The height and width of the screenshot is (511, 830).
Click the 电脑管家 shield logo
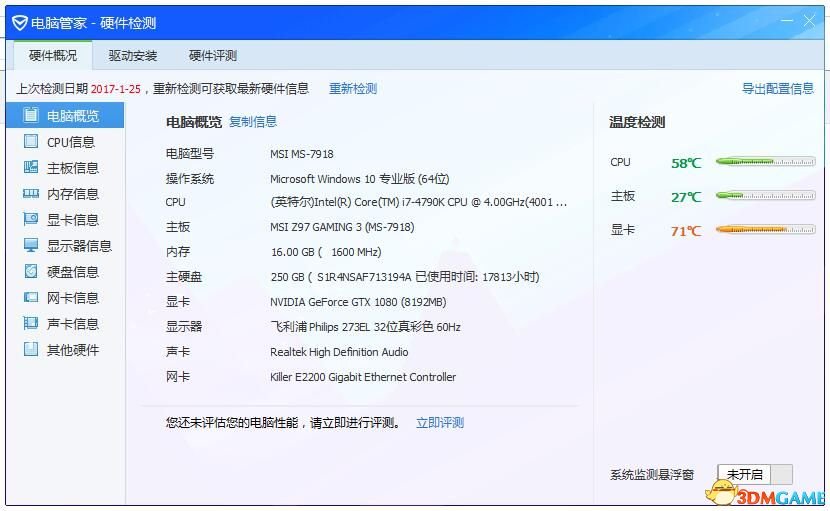click(20, 23)
